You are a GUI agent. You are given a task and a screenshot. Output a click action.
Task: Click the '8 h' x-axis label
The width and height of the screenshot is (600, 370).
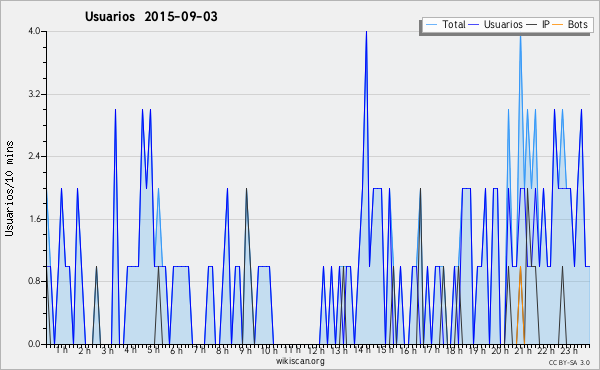point(223,350)
